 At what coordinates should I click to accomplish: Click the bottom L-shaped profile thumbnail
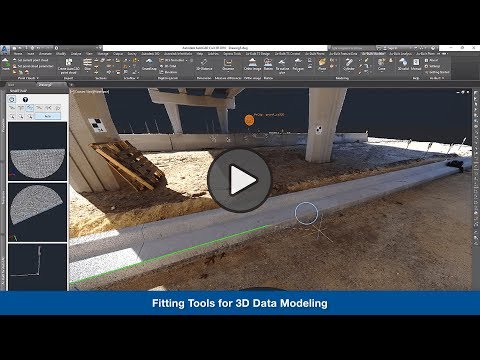[x=37, y=267]
